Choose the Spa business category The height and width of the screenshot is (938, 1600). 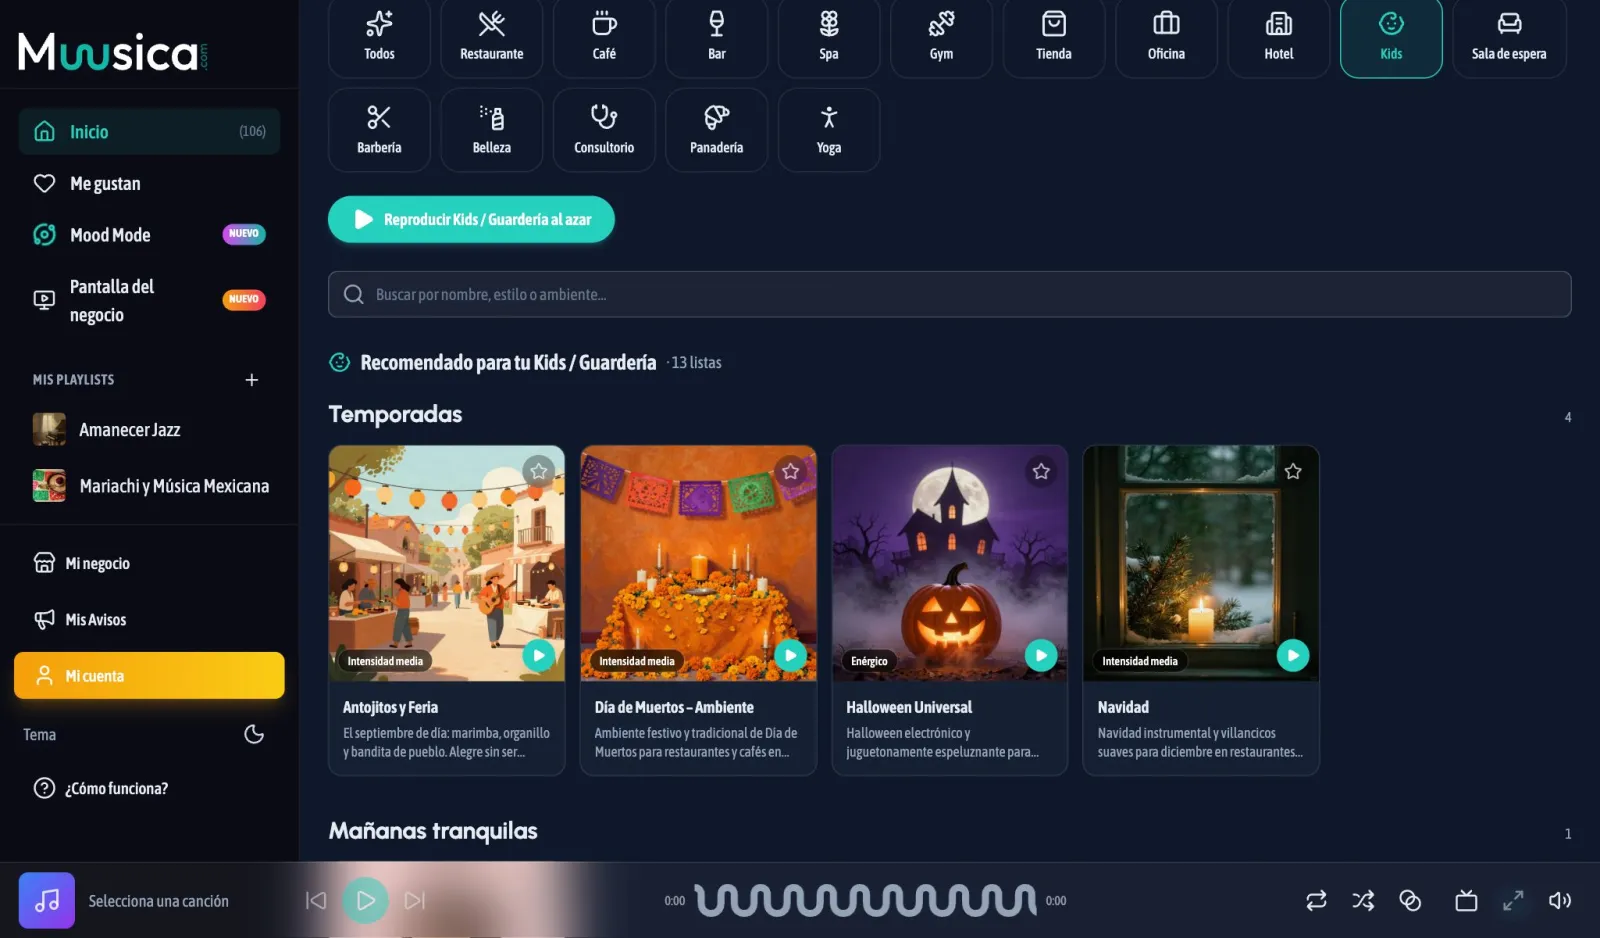pyautogui.click(x=829, y=37)
